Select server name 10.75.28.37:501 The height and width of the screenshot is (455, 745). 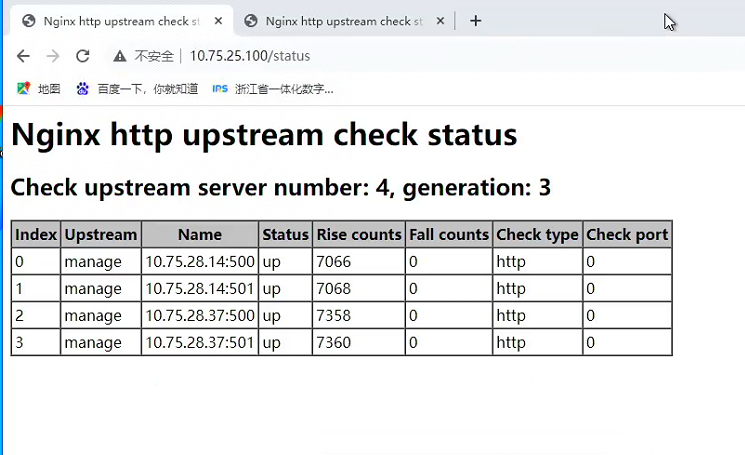click(200, 342)
